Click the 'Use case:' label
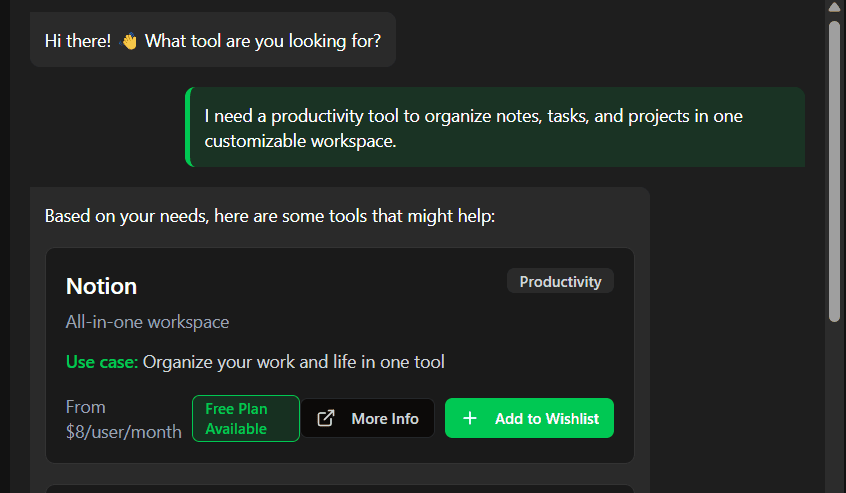The image size is (846, 493). [x=102, y=362]
